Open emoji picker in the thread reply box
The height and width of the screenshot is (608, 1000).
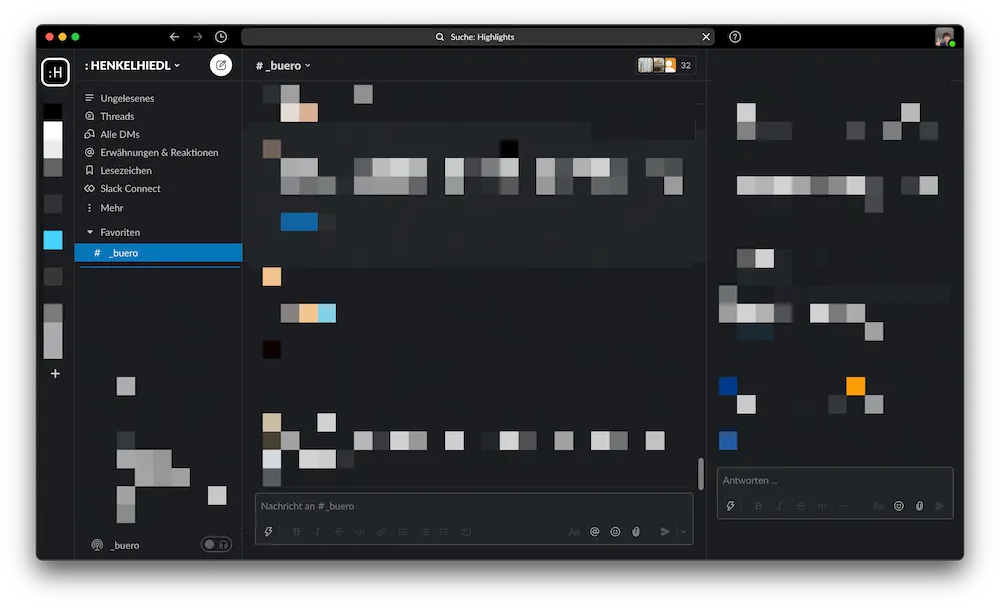point(899,506)
